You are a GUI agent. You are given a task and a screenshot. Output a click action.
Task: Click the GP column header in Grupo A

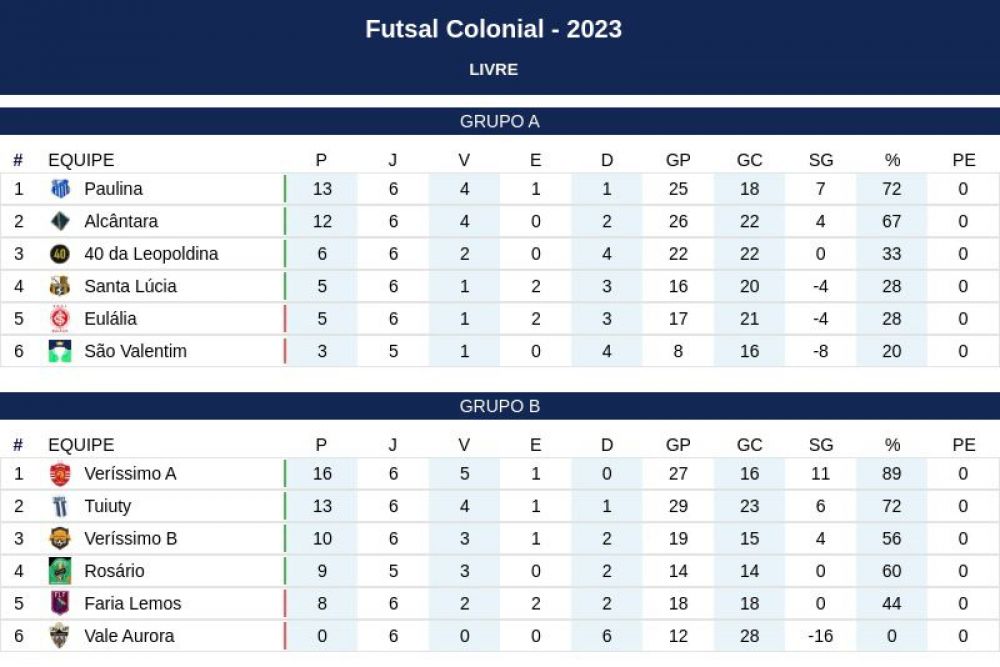point(678,160)
